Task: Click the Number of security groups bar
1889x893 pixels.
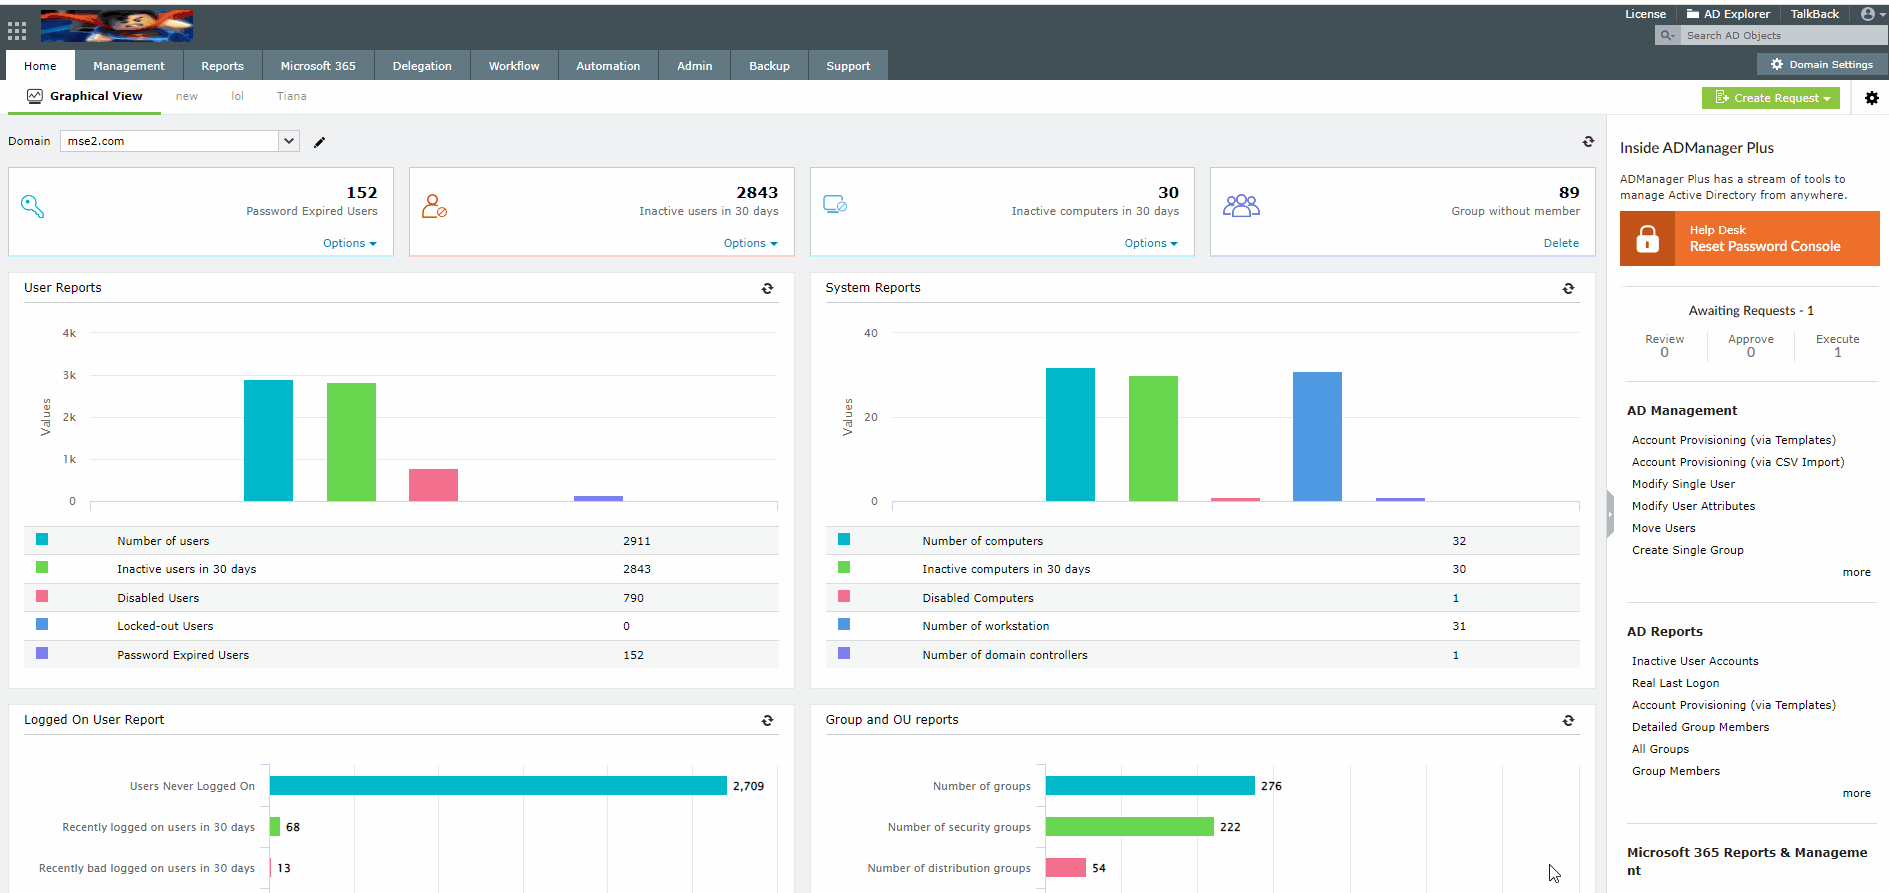Action: click(1129, 827)
